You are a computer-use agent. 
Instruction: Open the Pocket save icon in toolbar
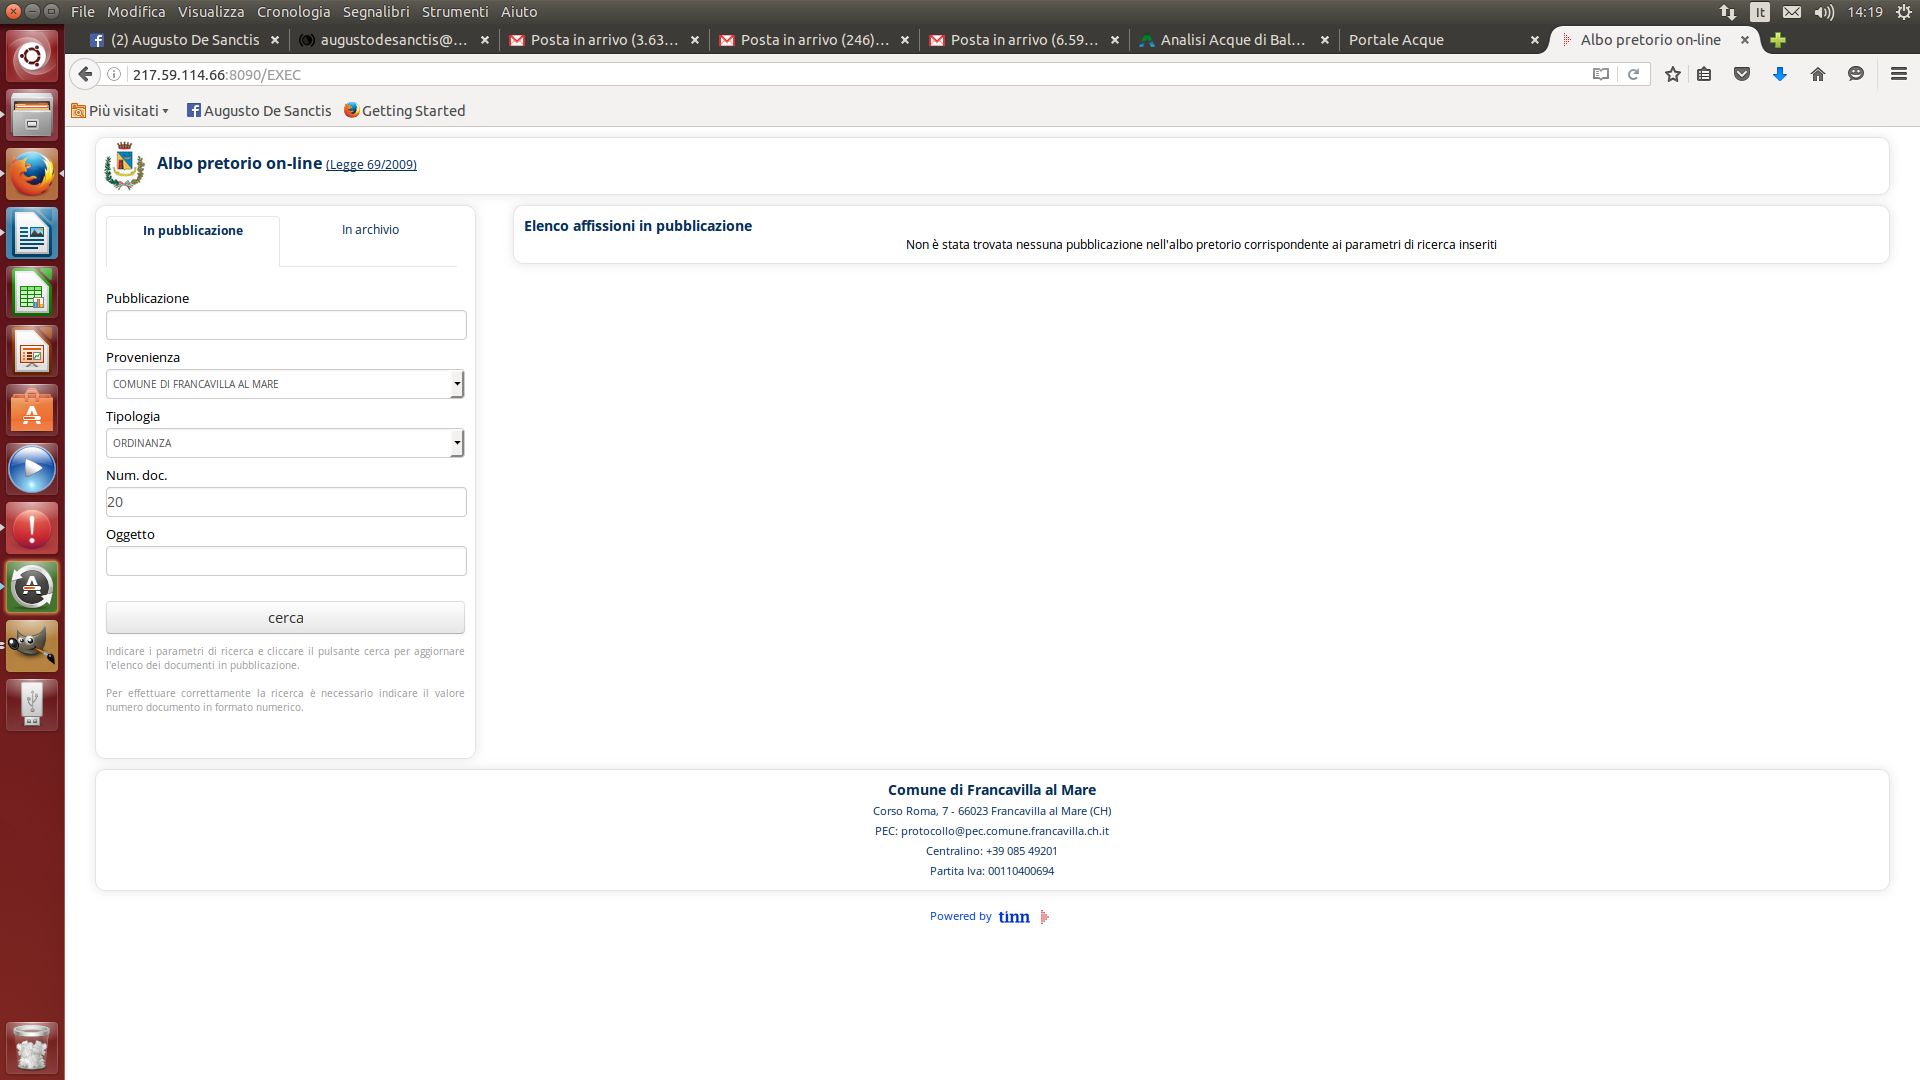pyautogui.click(x=1742, y=74)
